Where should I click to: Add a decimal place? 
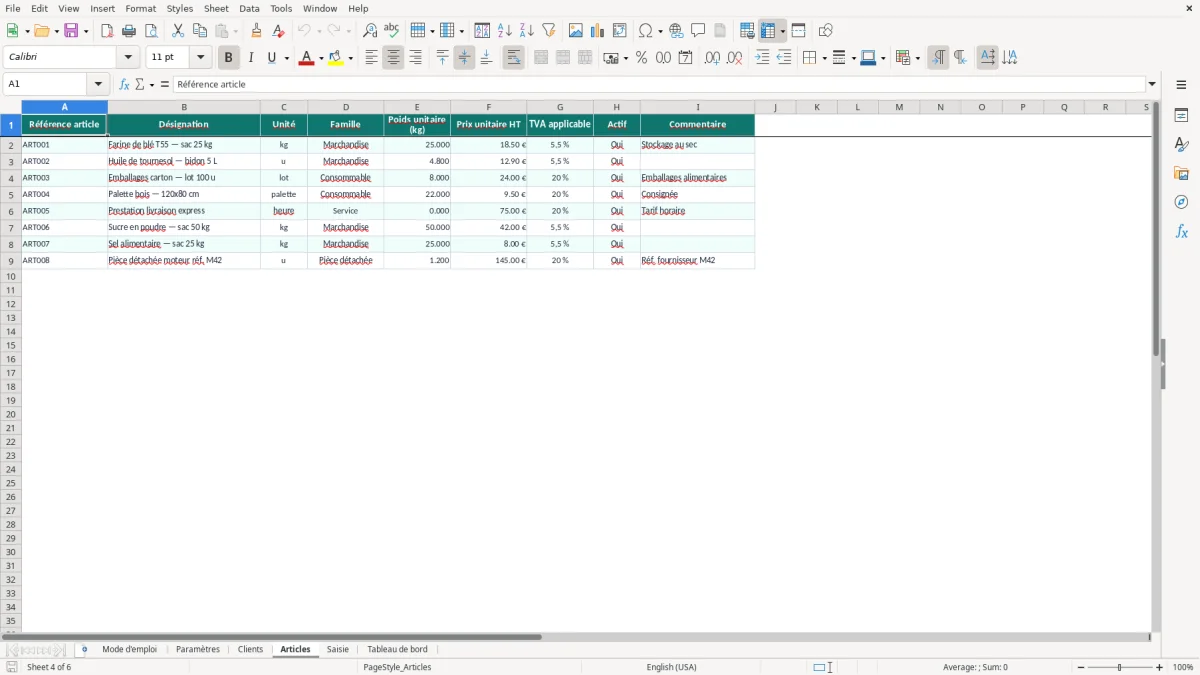[712, 58]
